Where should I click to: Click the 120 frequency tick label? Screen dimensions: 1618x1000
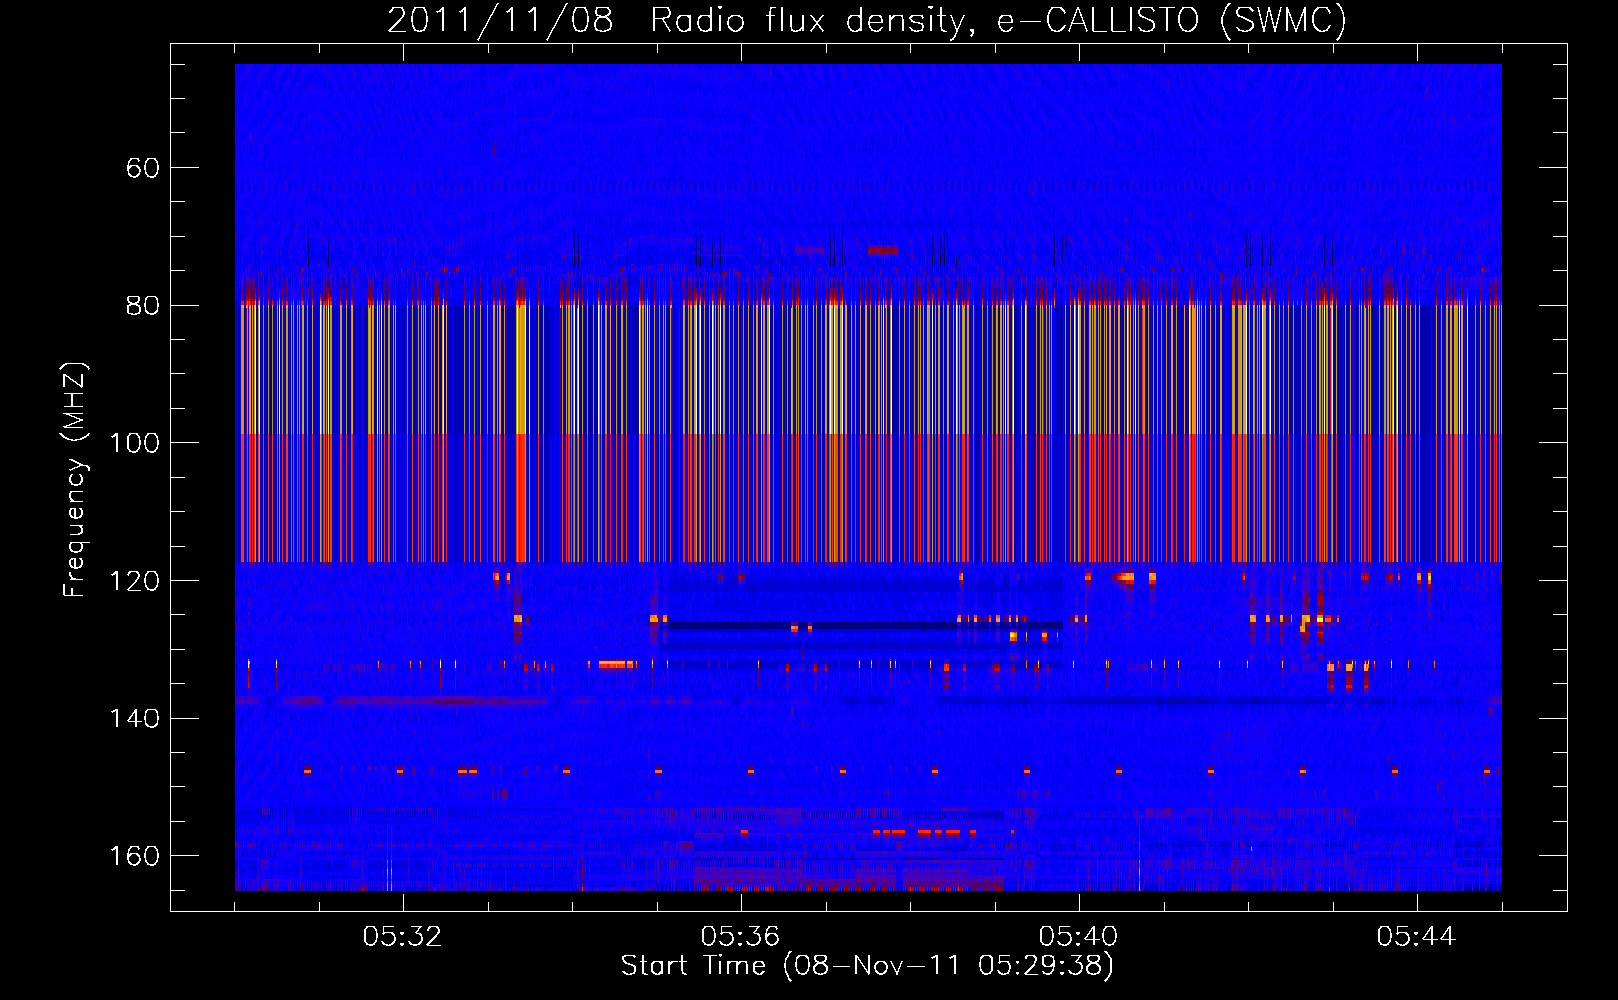[135, 581]
